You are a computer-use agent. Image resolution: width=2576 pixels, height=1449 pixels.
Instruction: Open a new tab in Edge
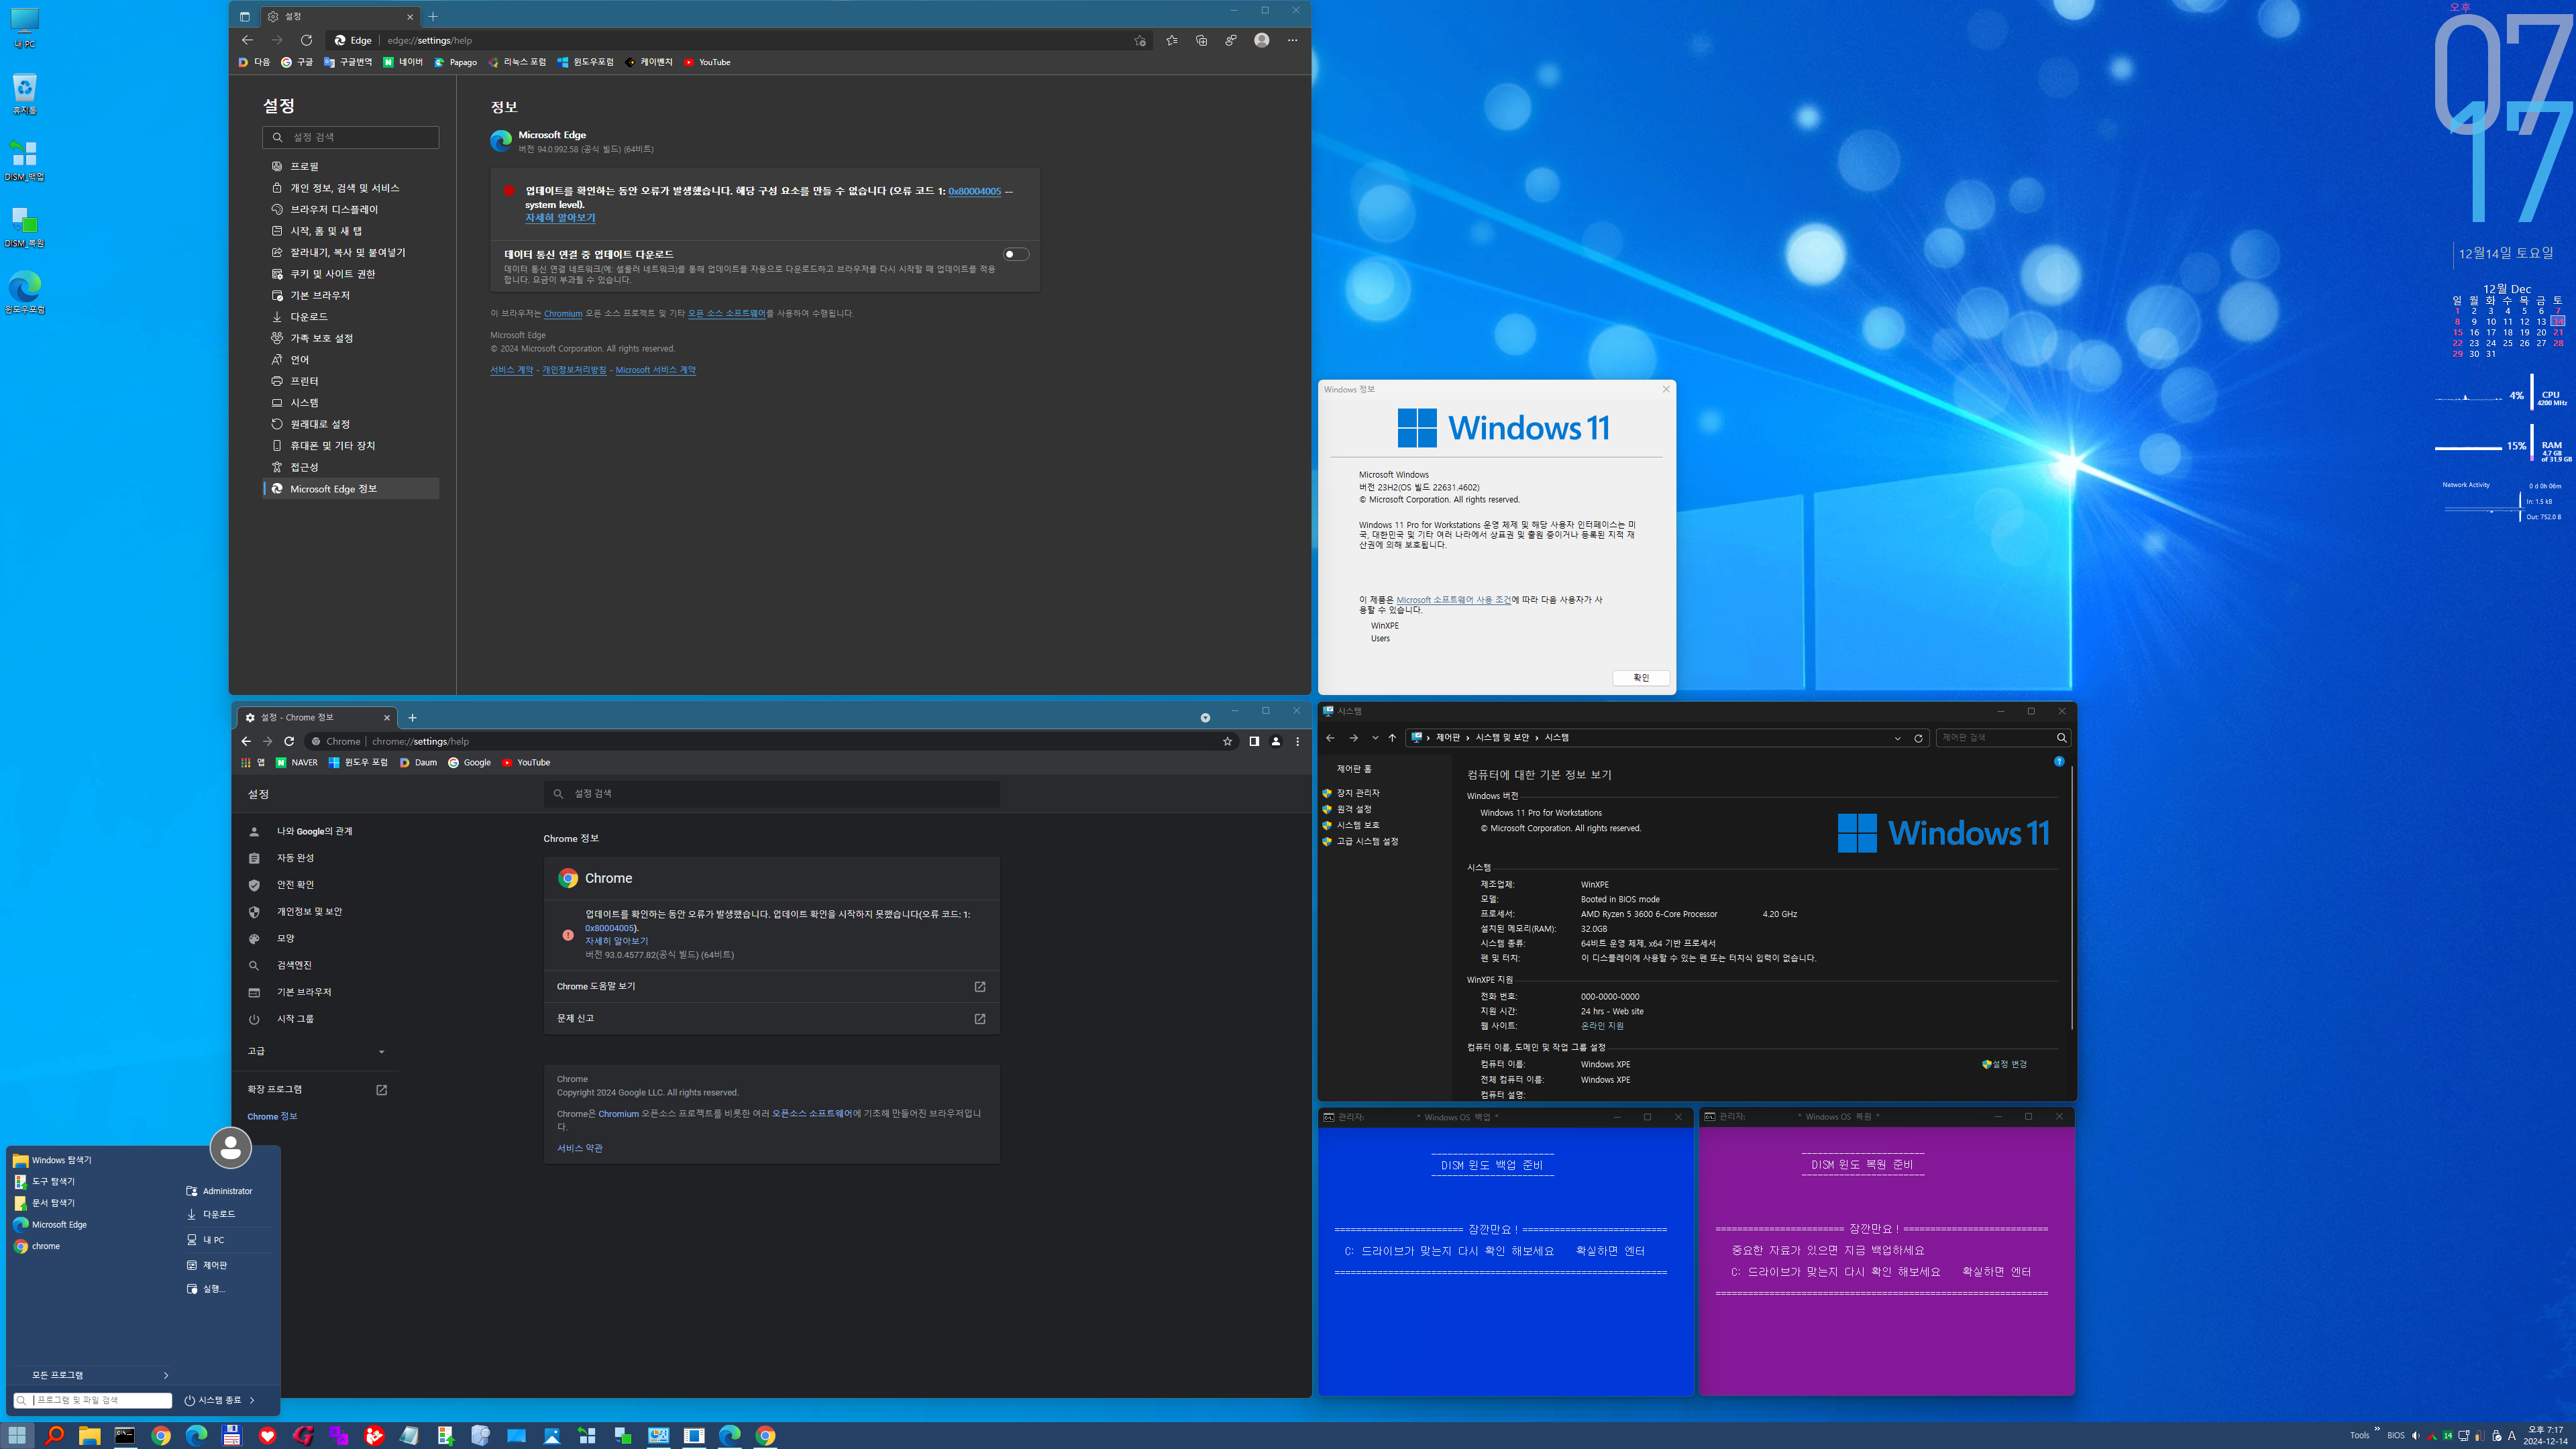point(433,16)
